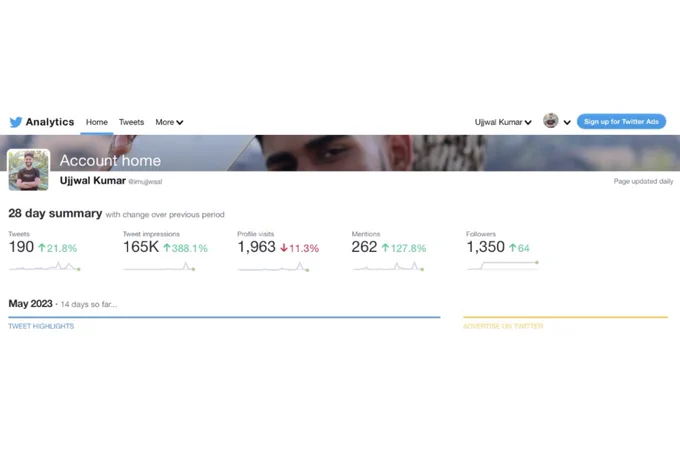Click the Profile visits sparkline chart

pos(274,266)
